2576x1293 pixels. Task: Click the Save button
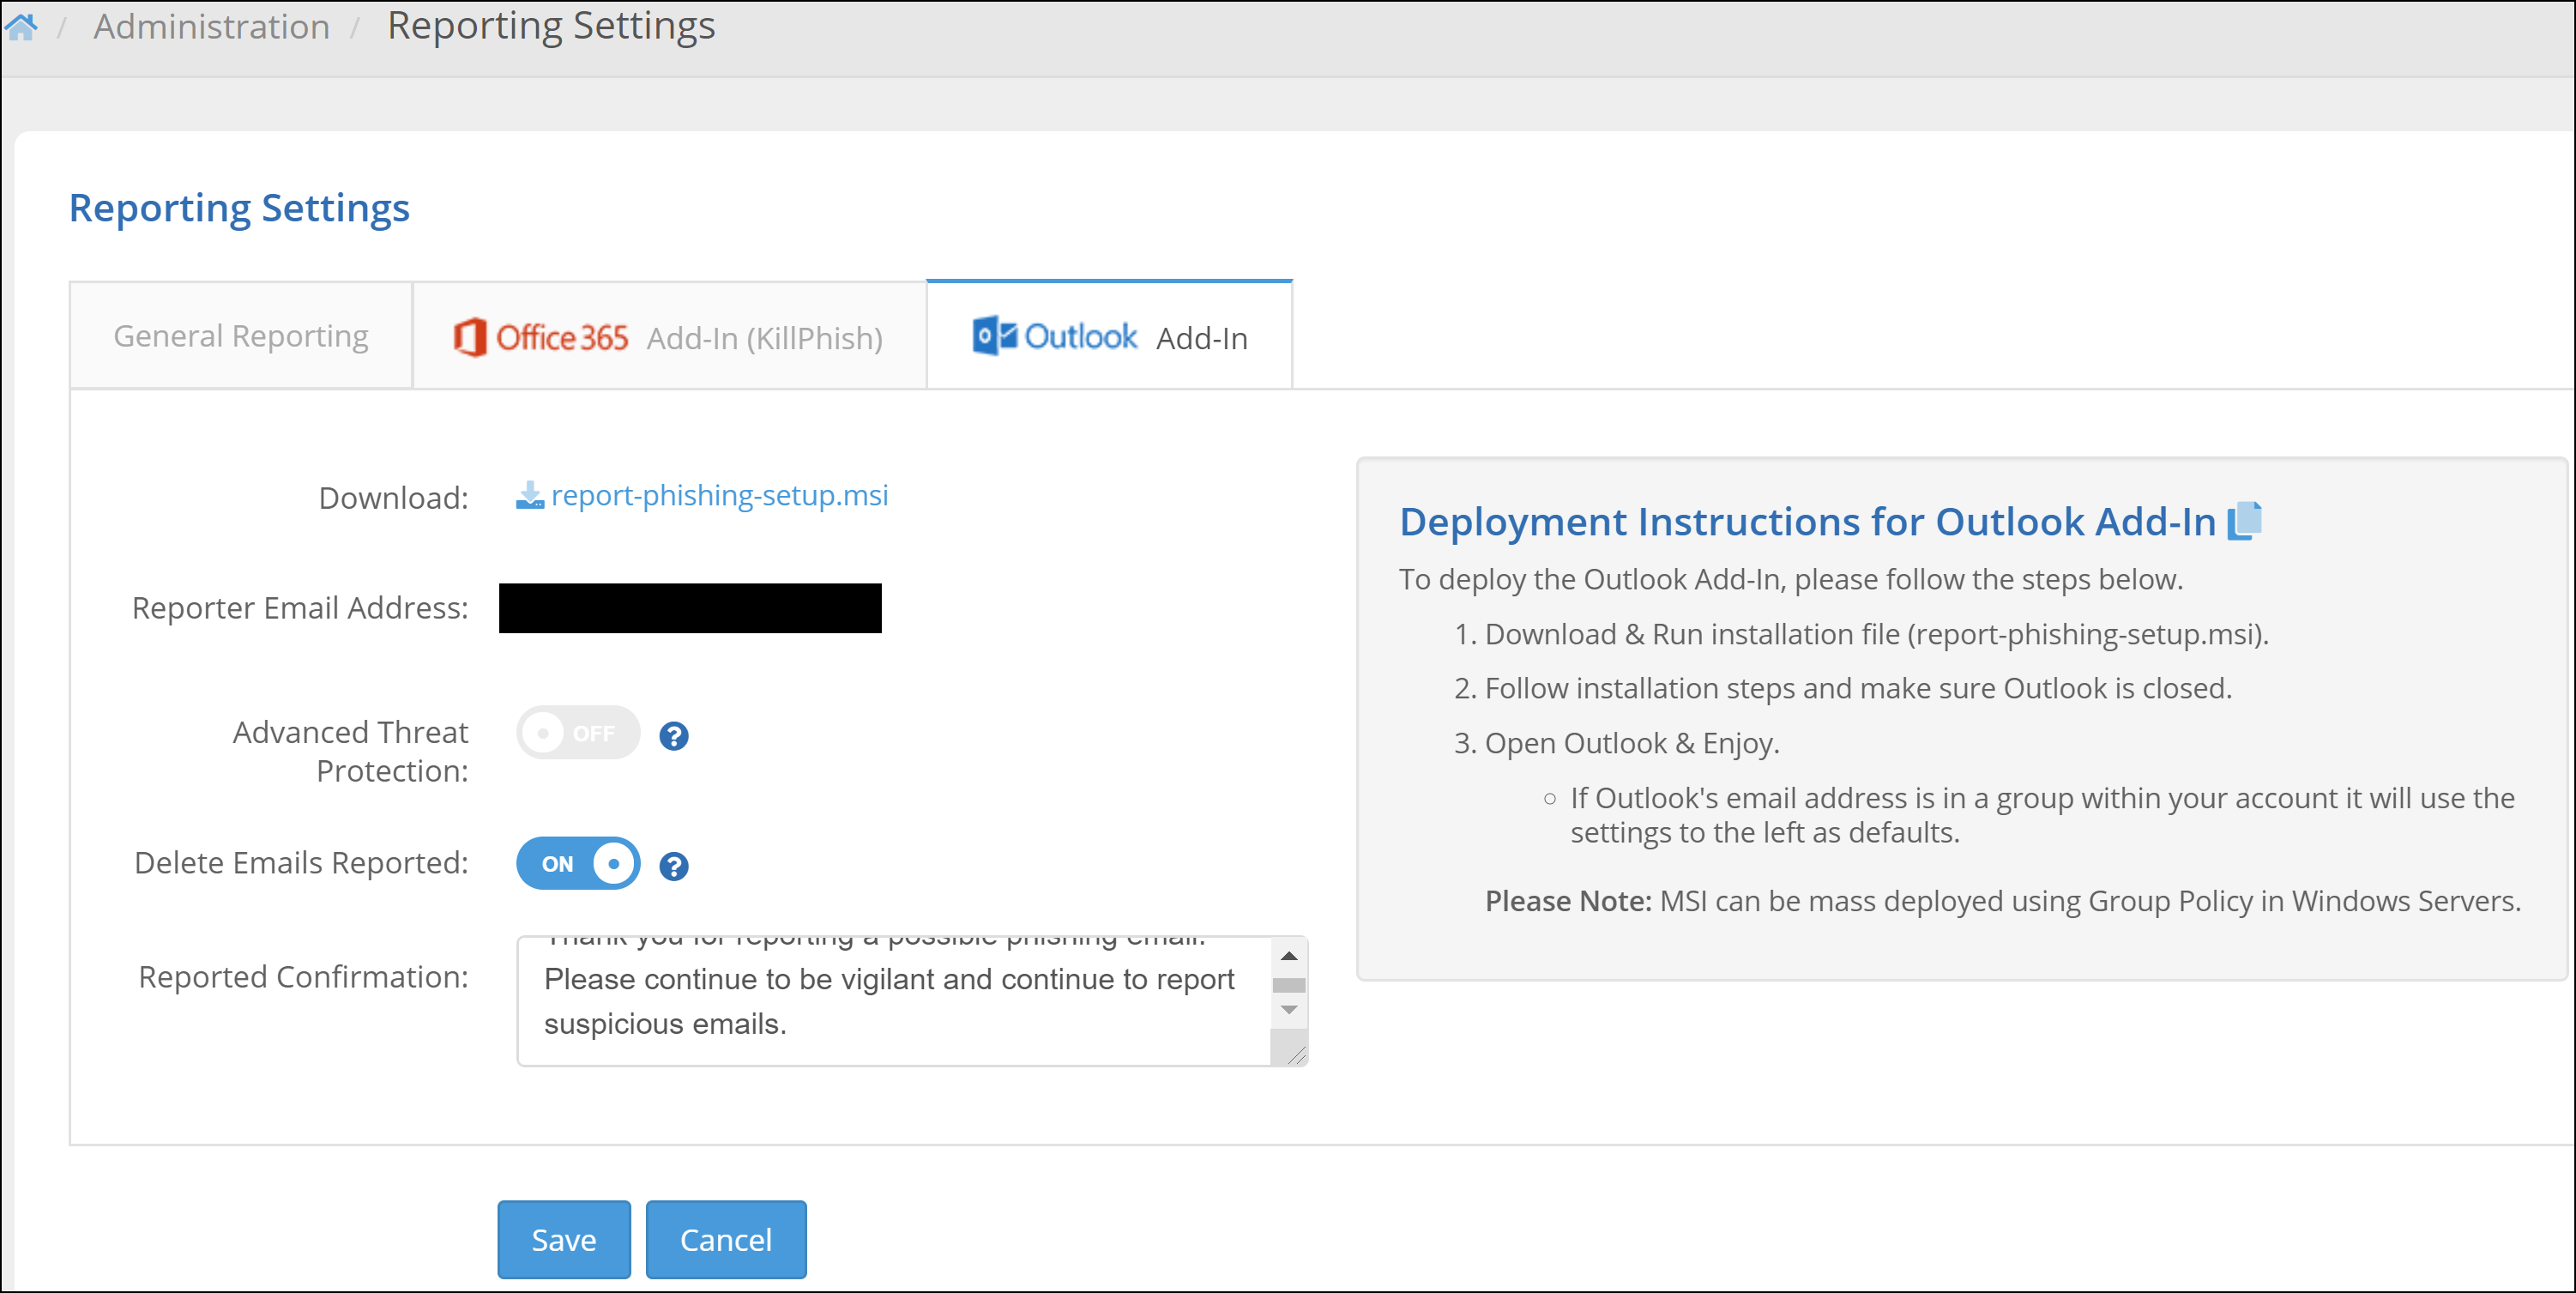(564, 1240)
